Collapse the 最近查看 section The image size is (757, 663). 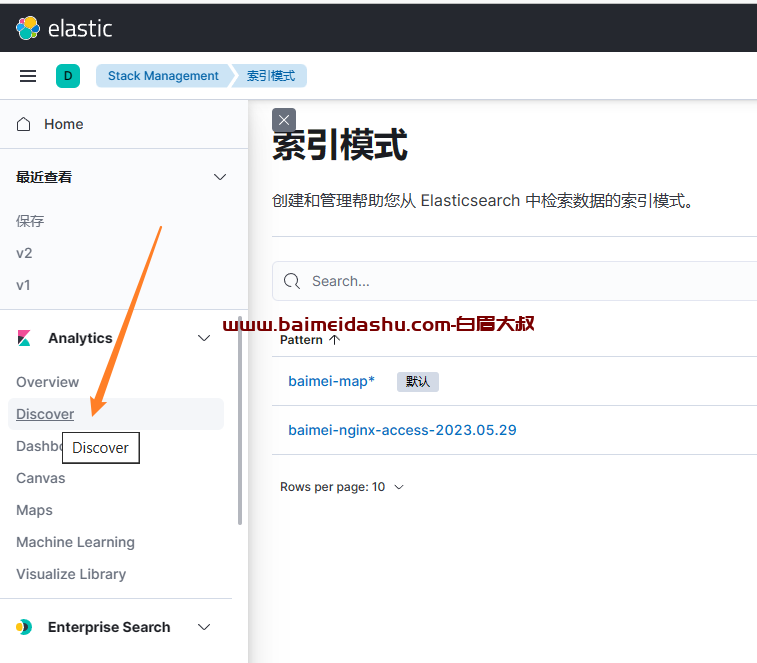pos(220,177)
